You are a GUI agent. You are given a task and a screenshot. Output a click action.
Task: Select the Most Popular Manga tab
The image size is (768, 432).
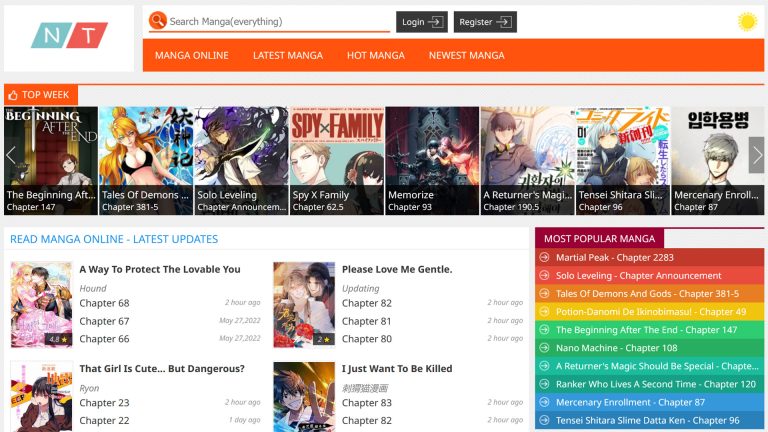tap(600, 239)
